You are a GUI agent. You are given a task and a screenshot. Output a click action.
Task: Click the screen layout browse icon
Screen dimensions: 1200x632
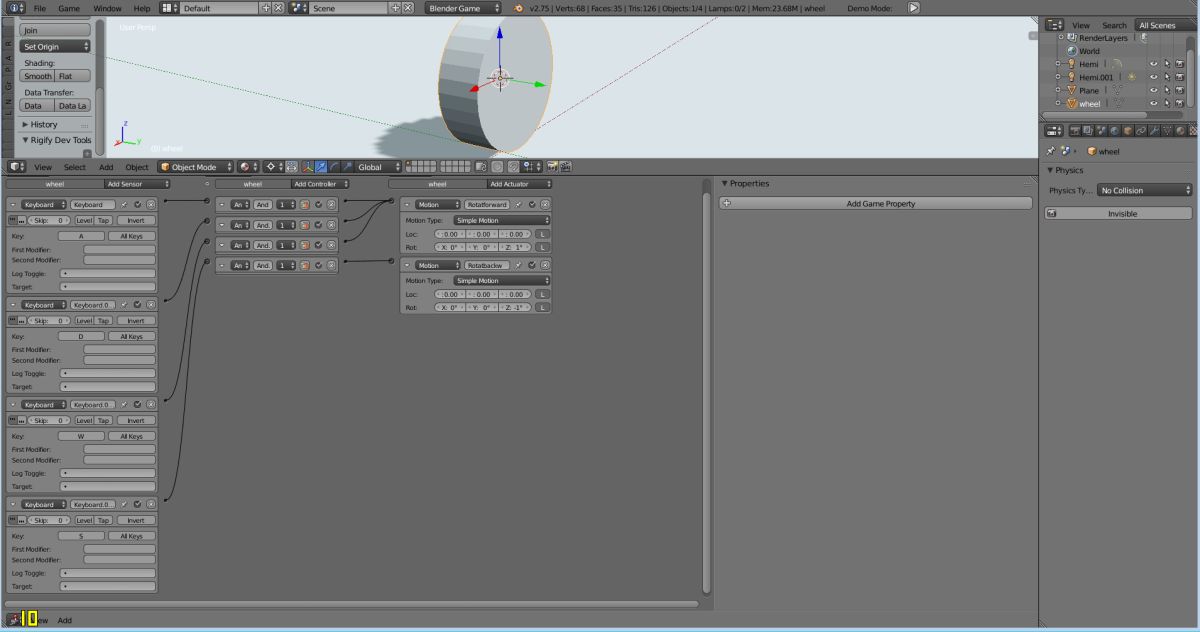[170, 7]
